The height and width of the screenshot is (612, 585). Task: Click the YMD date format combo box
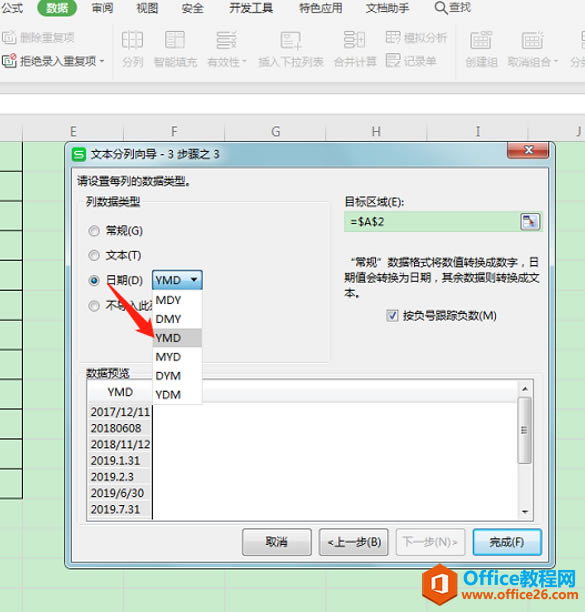(177, 280)
